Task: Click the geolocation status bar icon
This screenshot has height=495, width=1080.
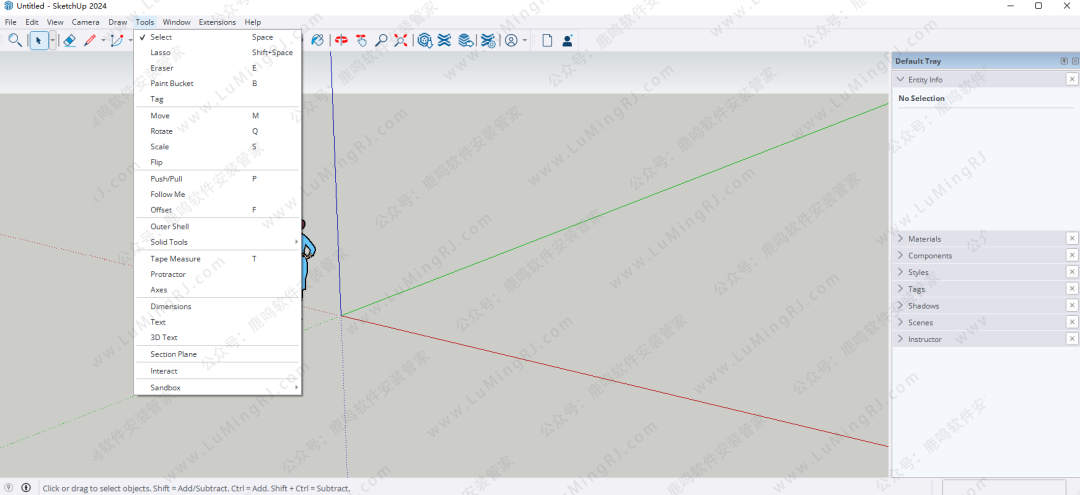Action: click(x=10, y=488)
